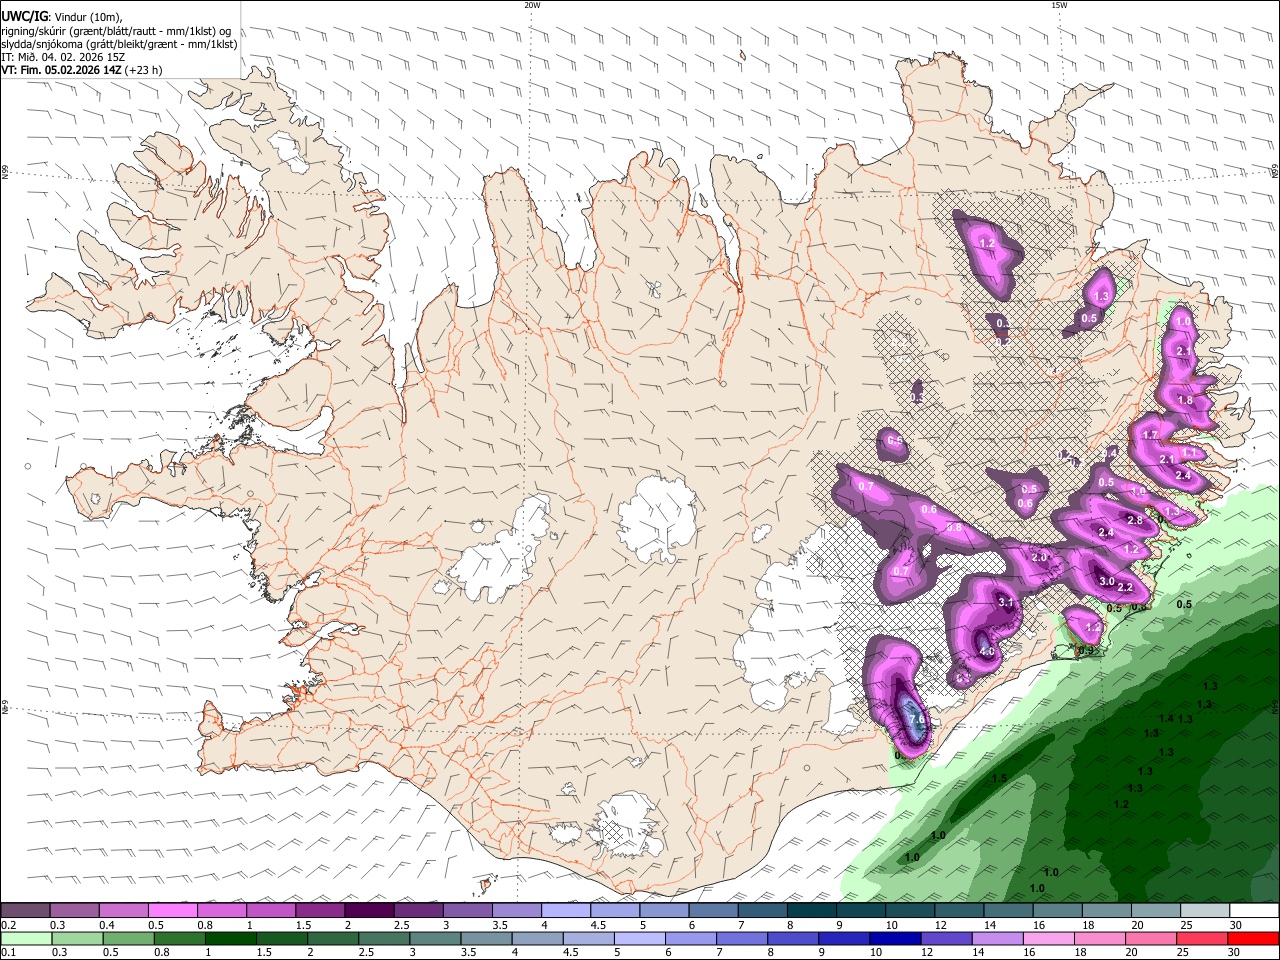Screen dimensions: 1280x960
Task: Click the '3.0' snowfall value on the map
Action: pos(1107,581)
